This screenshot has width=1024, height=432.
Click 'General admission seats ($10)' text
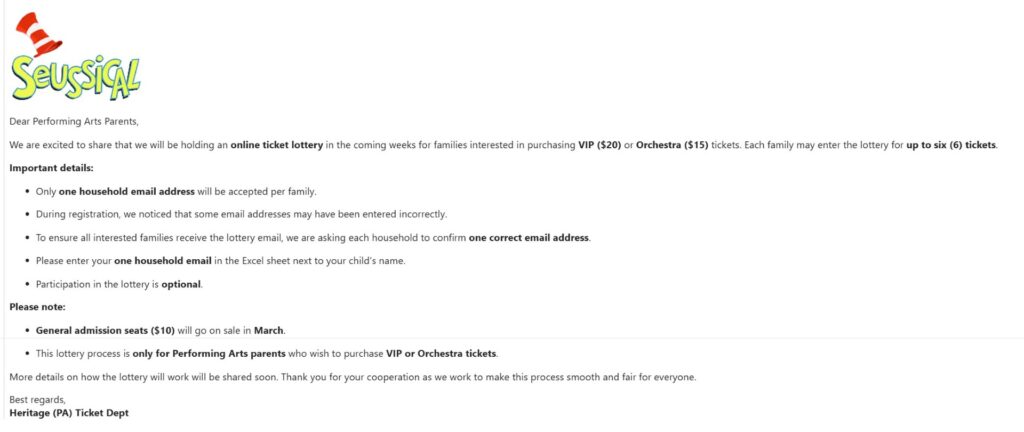[105, 330]
